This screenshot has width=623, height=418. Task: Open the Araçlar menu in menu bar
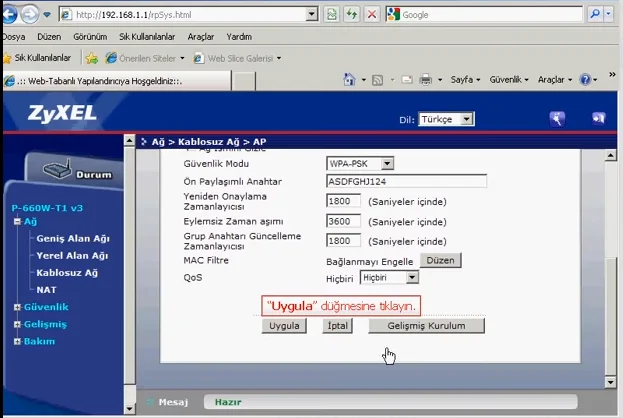(201, 37)
